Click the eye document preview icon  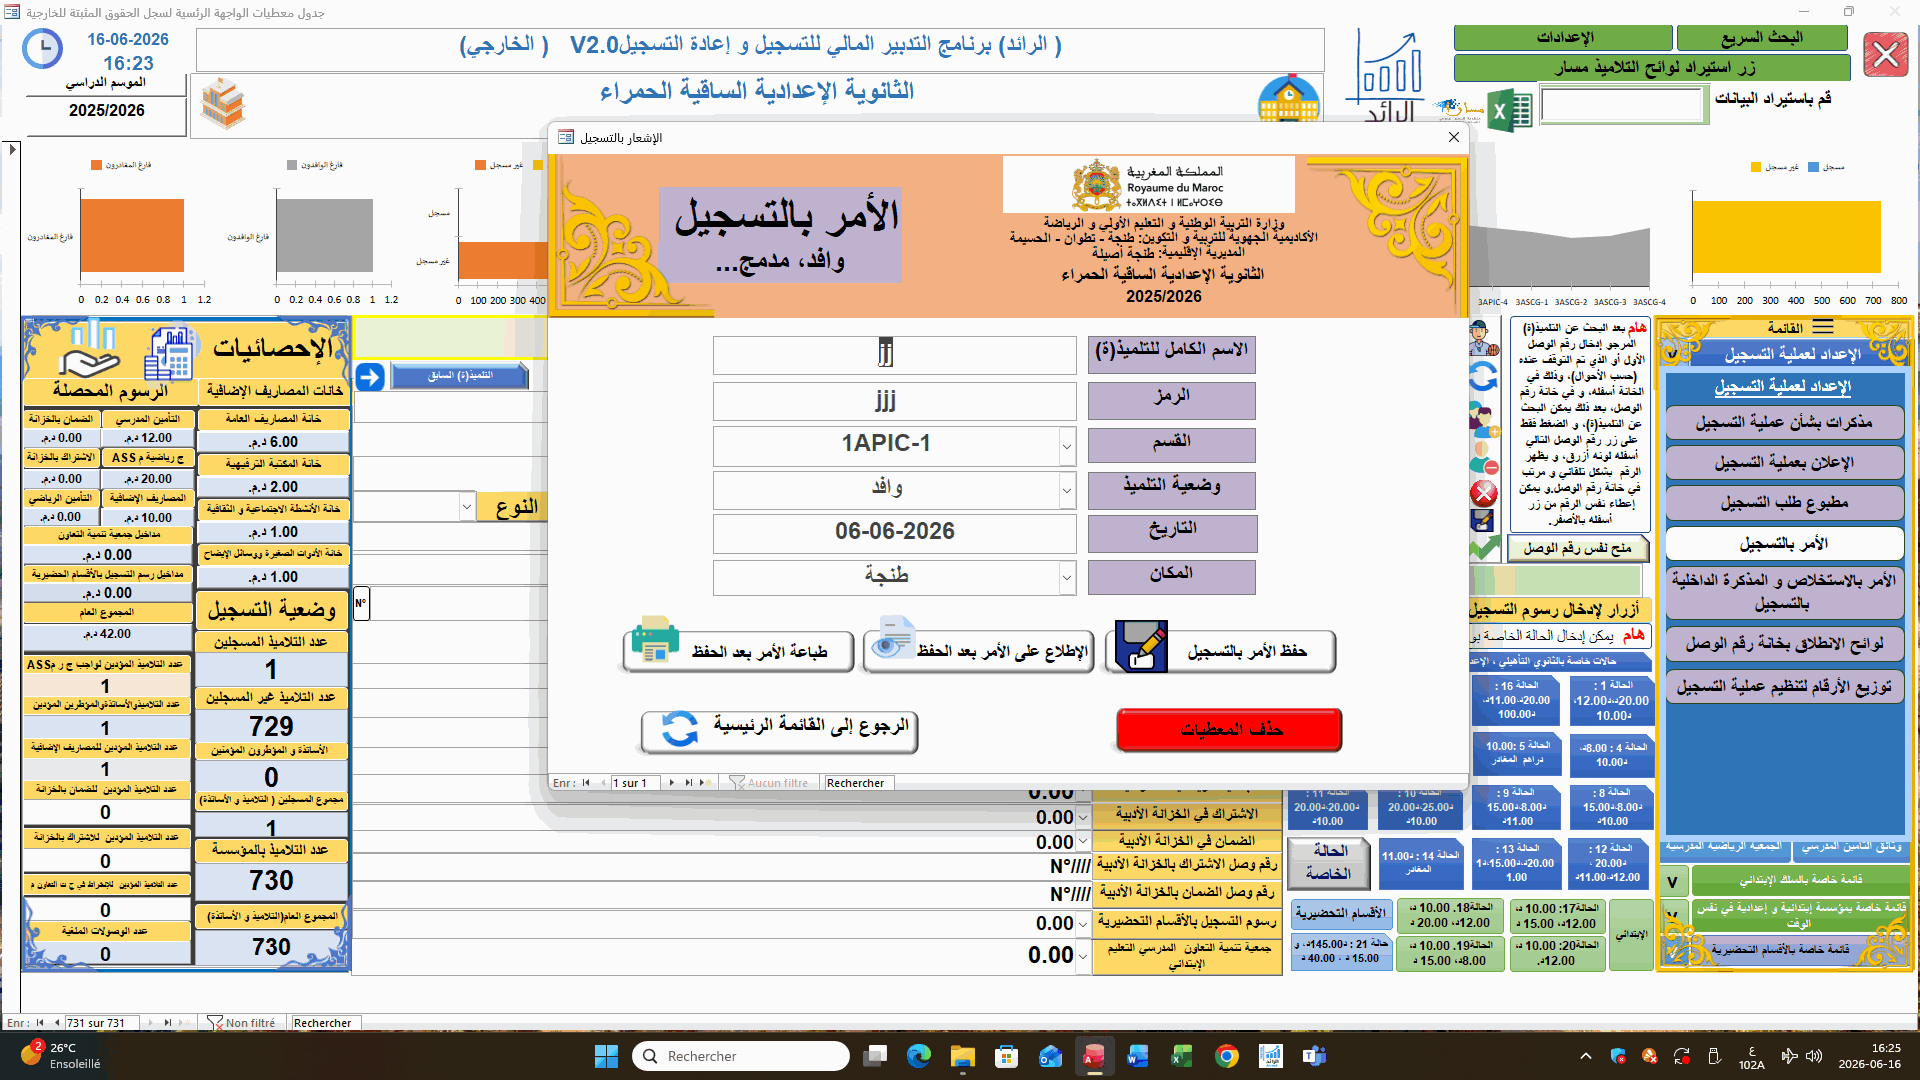pyautogui.click(x=892, y=640)
